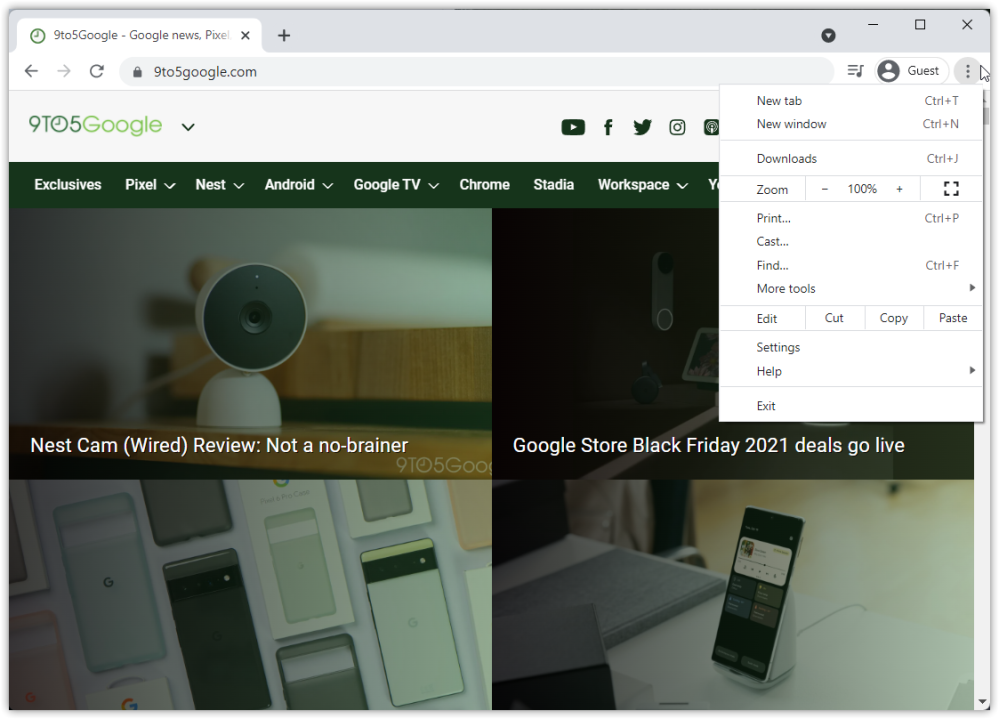This screenshot has width=999, height=719.
Task: Toggle fullscreen mode from Zoom row
Action: pyautogui.click(x=951, y=189)
